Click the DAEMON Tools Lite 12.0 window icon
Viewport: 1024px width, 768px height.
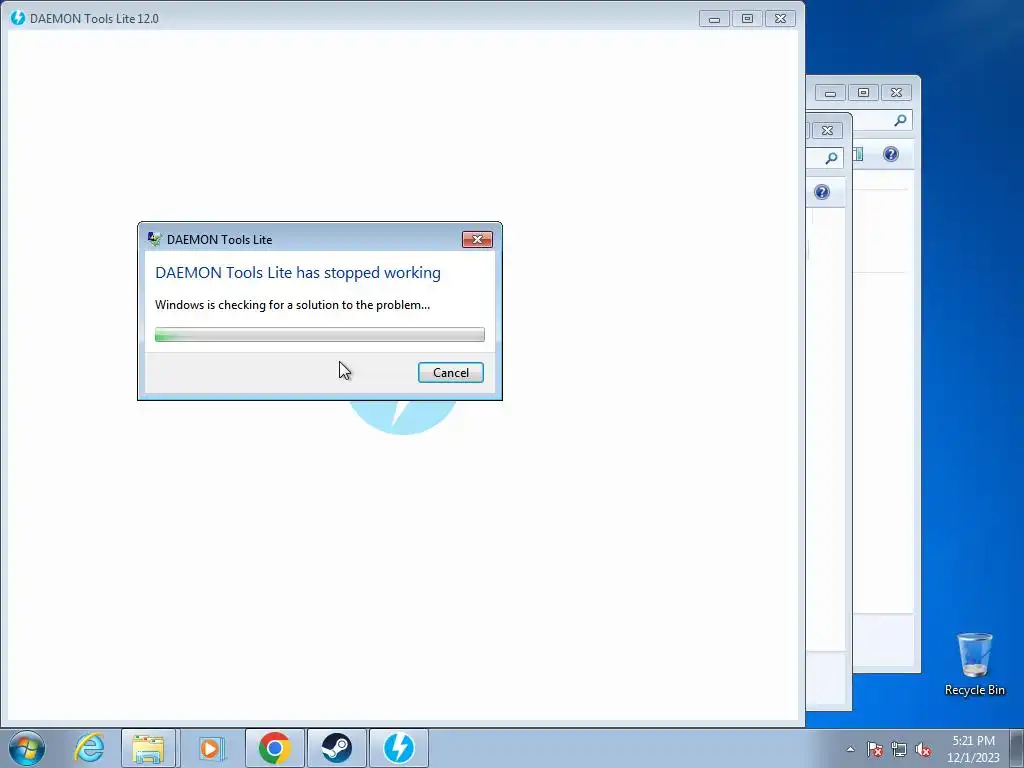(18, 18)
